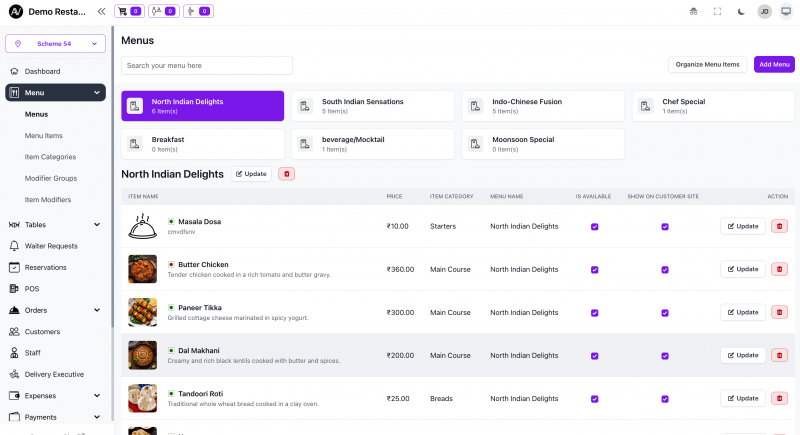The image size is (800, 435).
Task: Collapse the Menu sidebar section
Action: tap(55, 92)
